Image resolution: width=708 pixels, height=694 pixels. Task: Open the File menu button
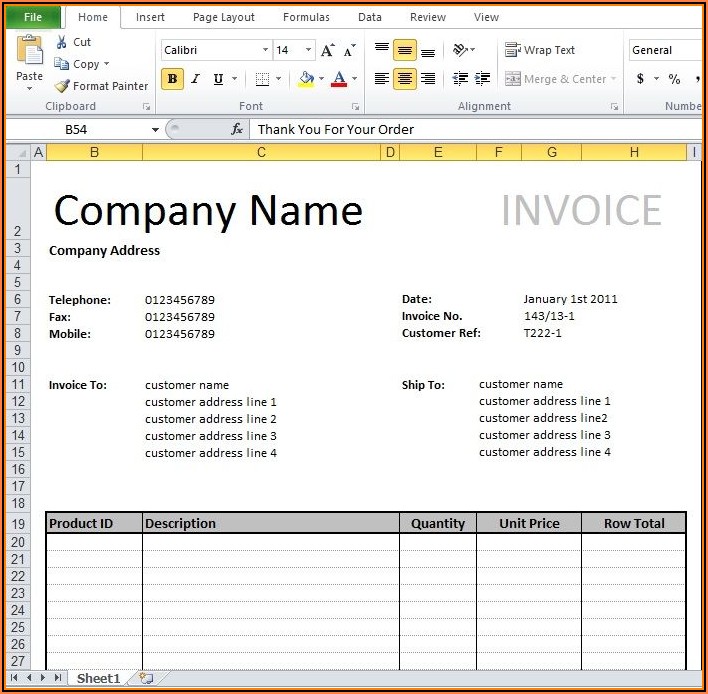33,17
